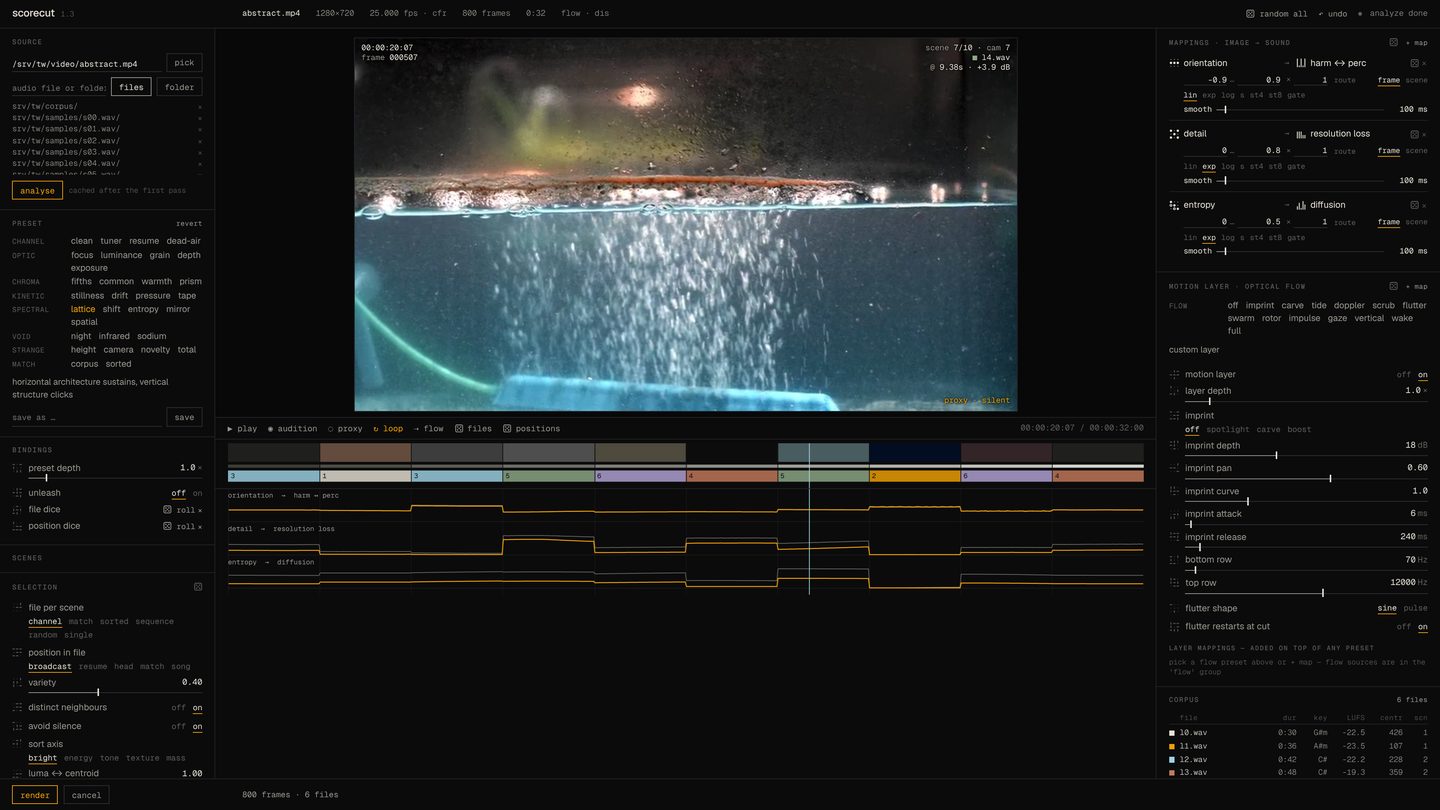The image size is (1440, 810).
Task: Turn motion layer off
Action: click(x=1404, y=375)
